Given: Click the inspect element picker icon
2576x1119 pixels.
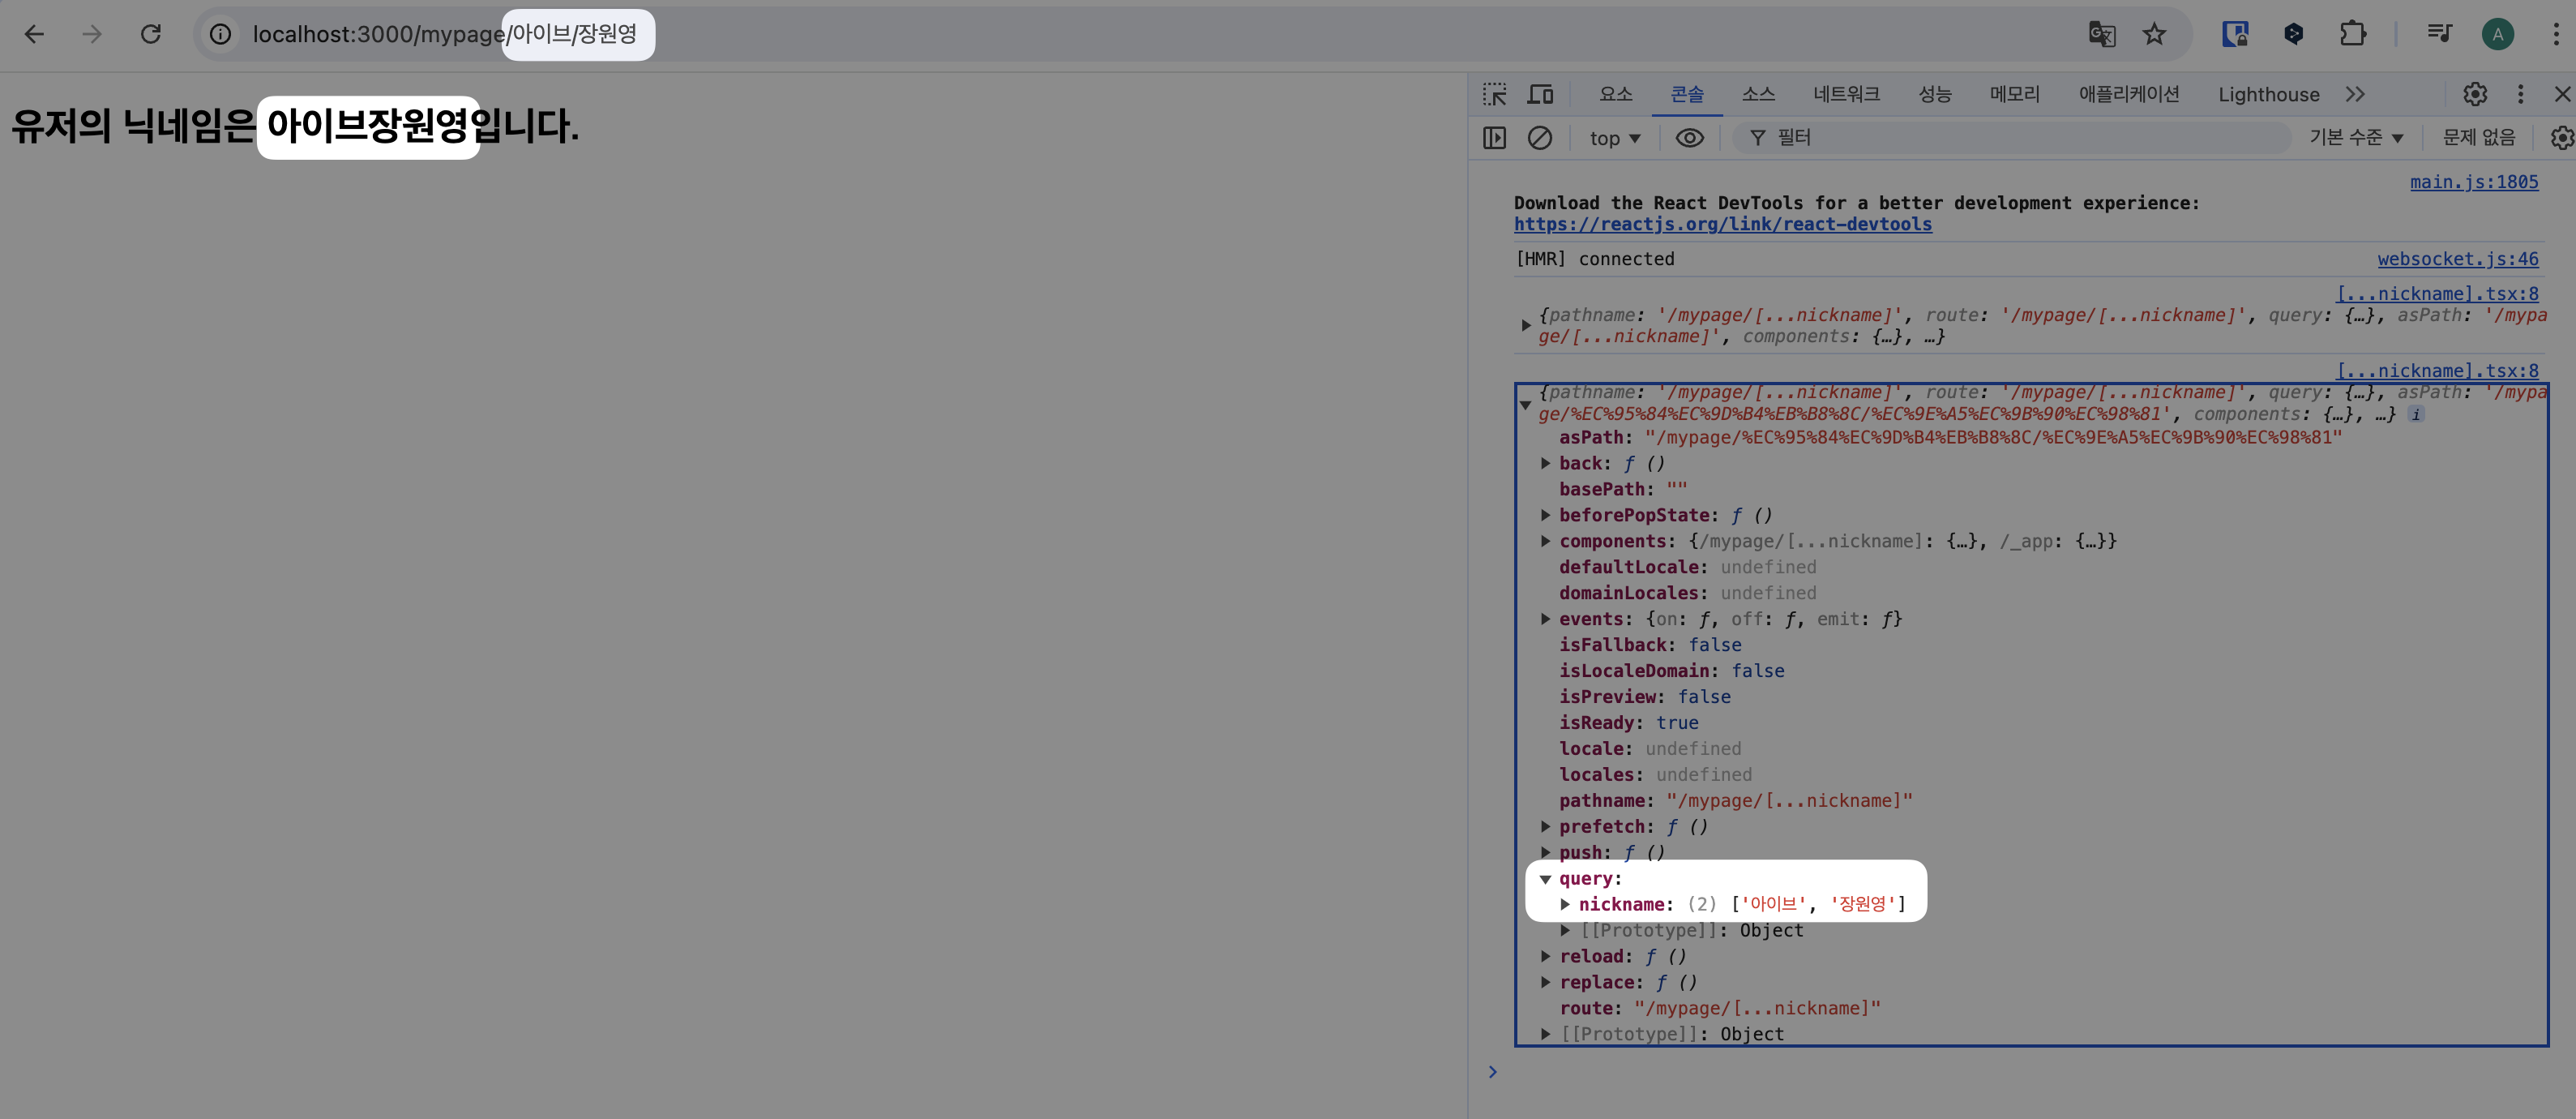Looking at the screenshot, I should (x=1494, y=94).
